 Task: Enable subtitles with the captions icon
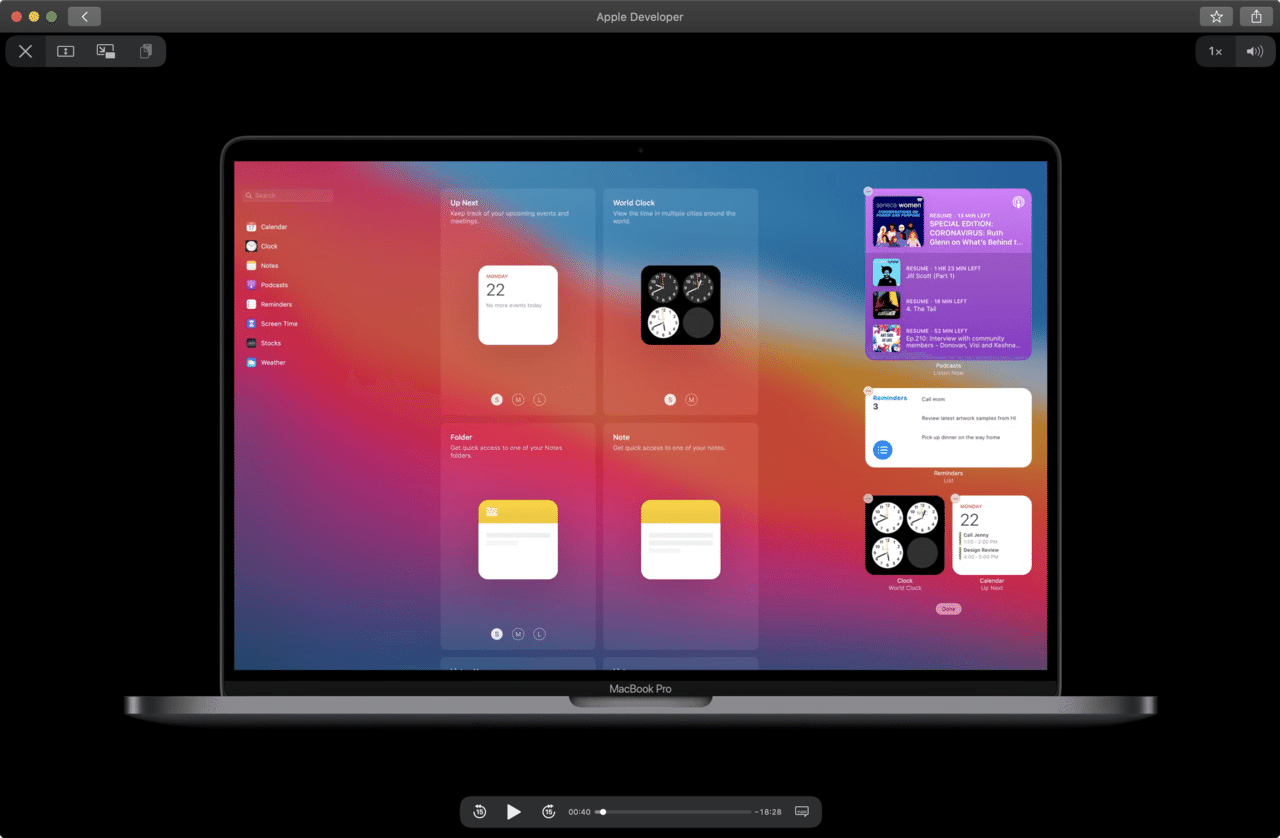point(801,811)
